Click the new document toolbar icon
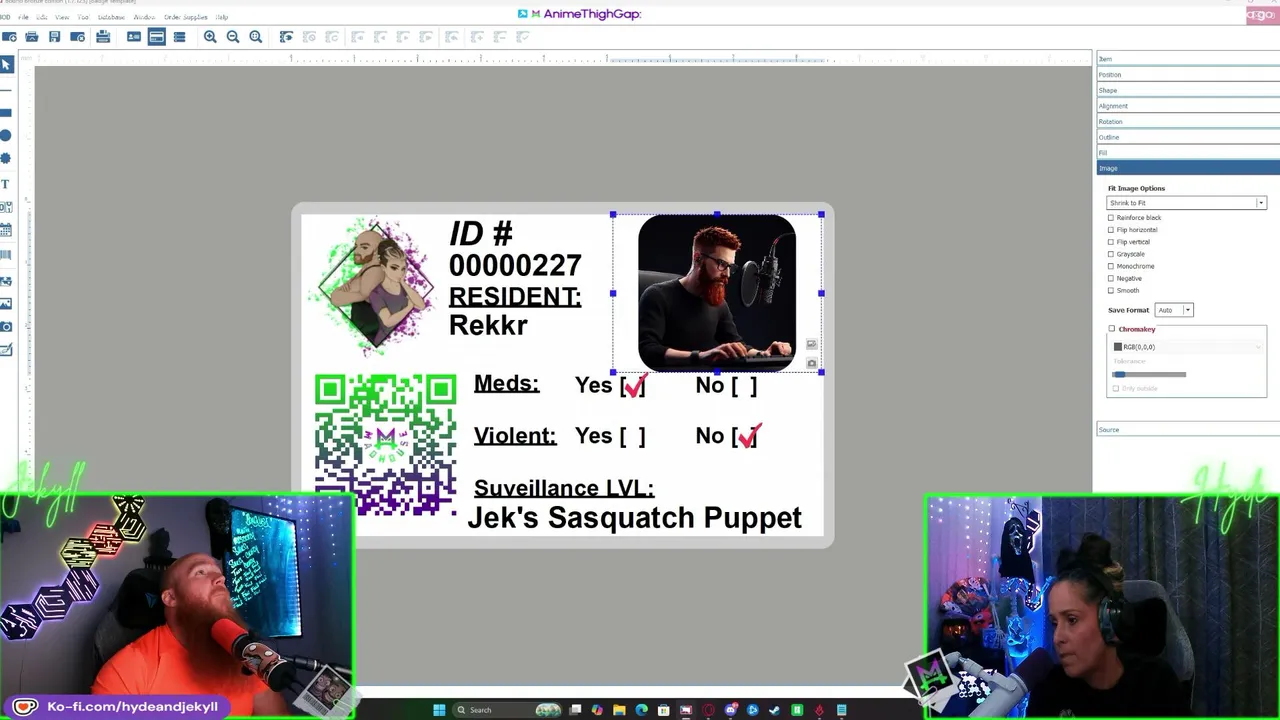The image size is (1280, 720). 9,37
